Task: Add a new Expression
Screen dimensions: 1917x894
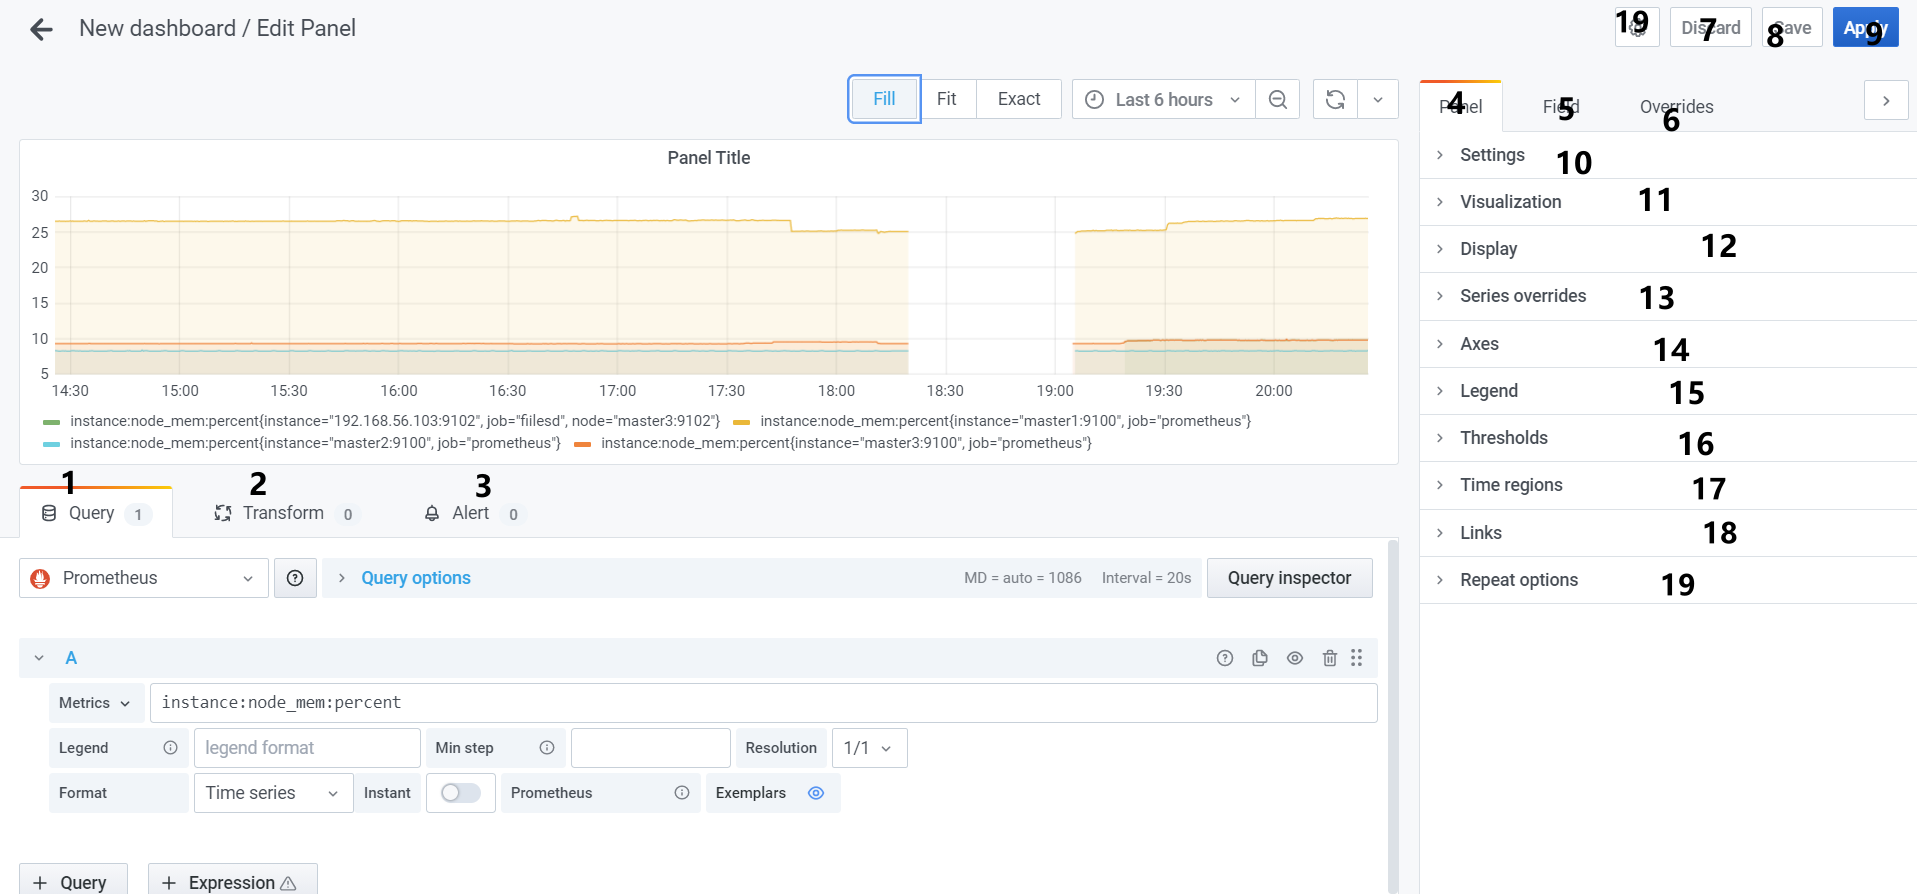Action: click(233, 881)
